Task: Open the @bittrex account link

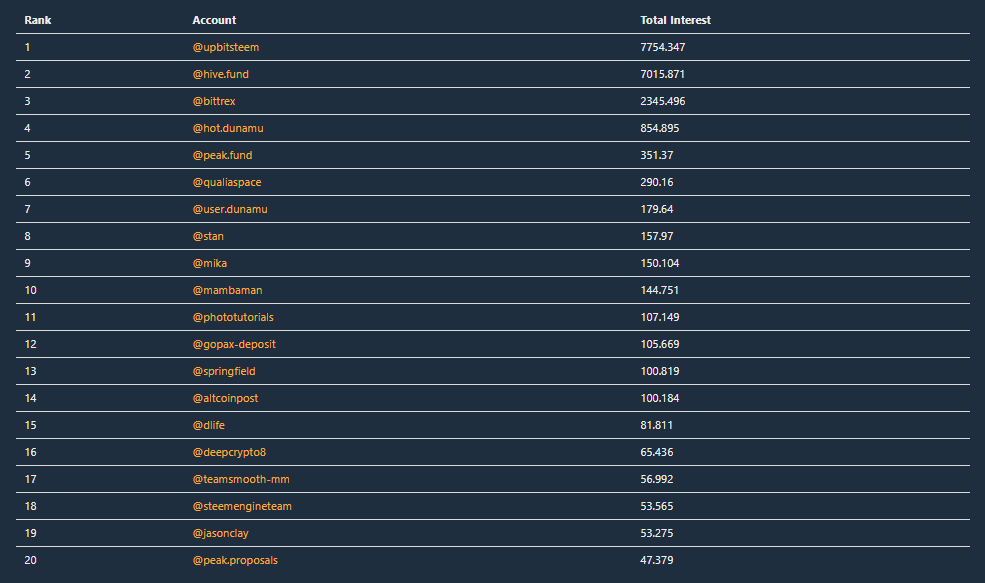Action: click(x=214, y=101)
